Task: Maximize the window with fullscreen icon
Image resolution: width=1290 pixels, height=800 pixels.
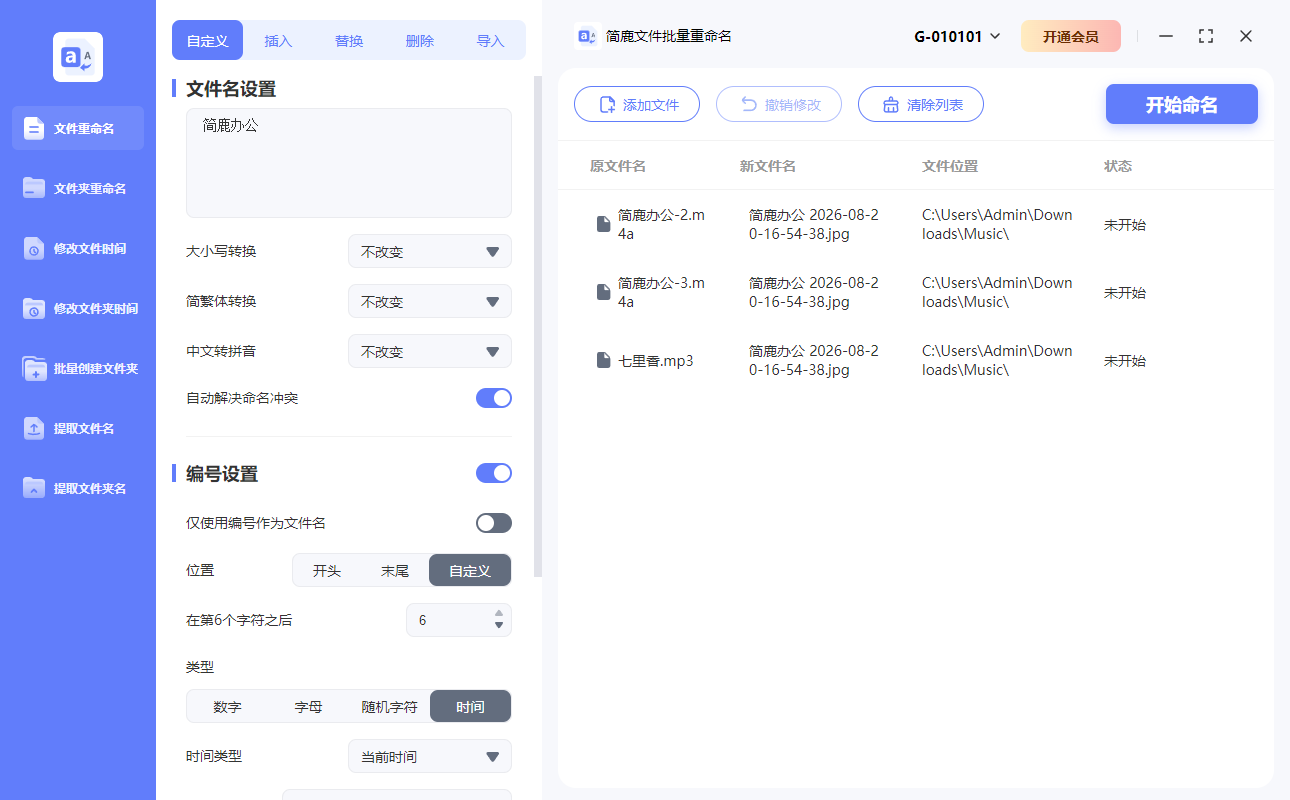Action: pos(1206,36)
